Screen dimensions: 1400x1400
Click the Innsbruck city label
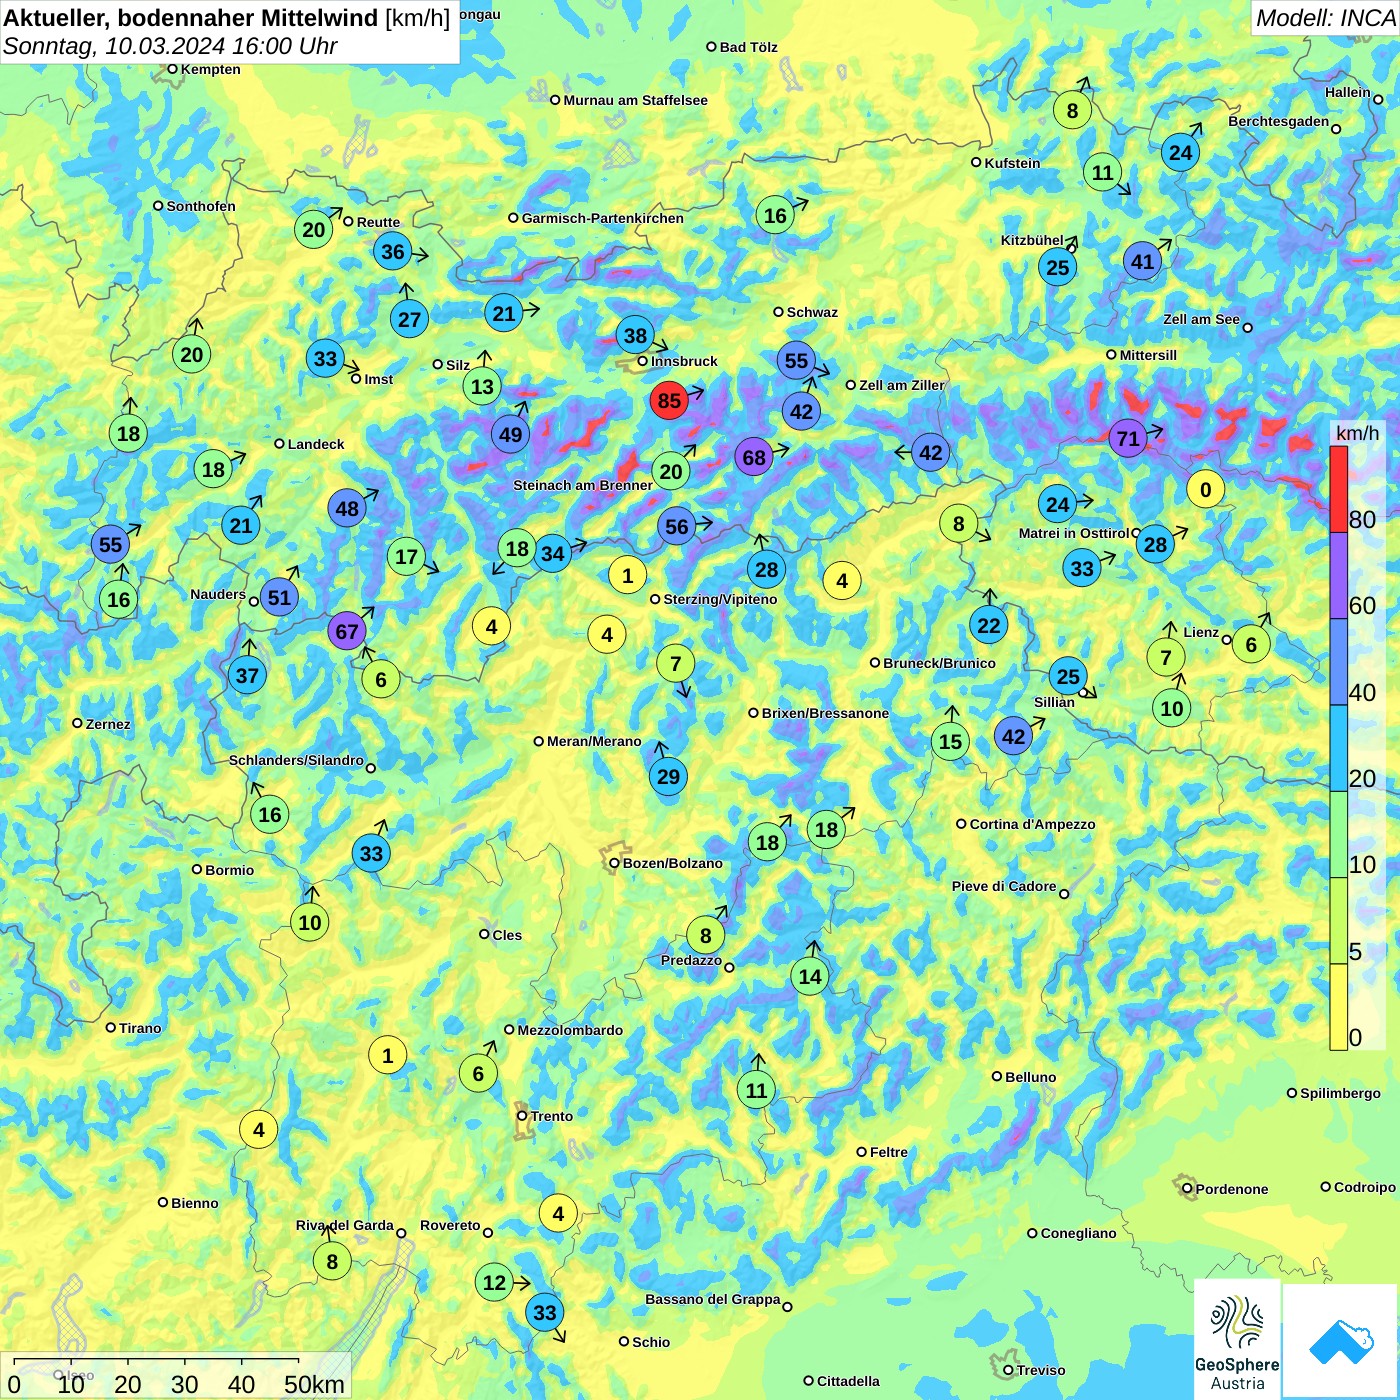point(684,361)
